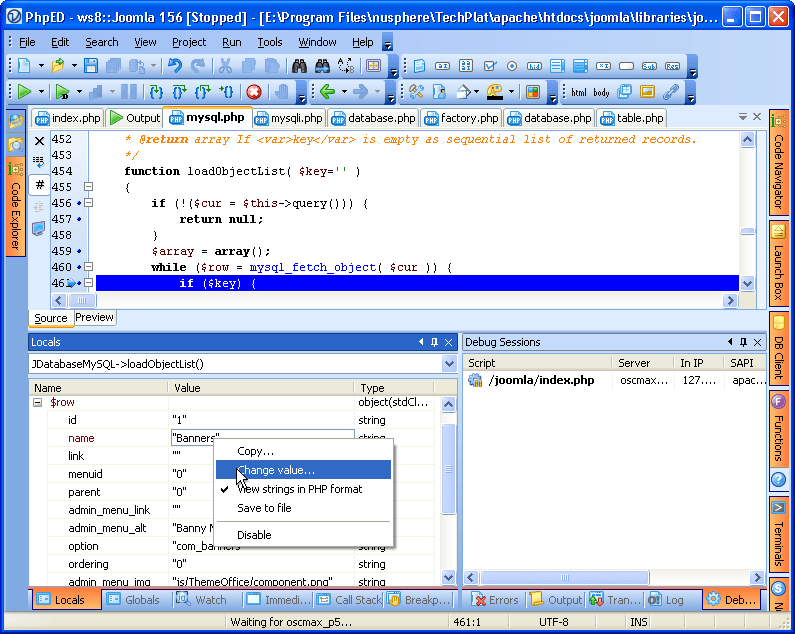
Task: Open the Code Navigator side panel
Action: coord(778,162)
